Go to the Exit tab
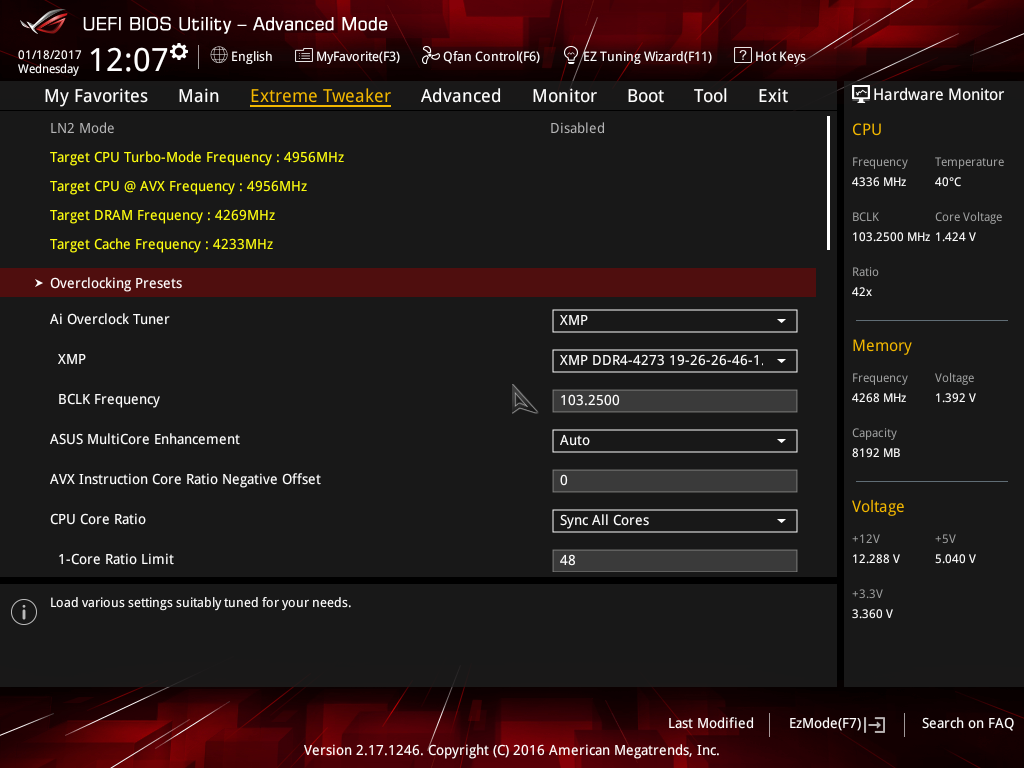The width and height of the screenshot is (1024, 768). pos(773,96)
